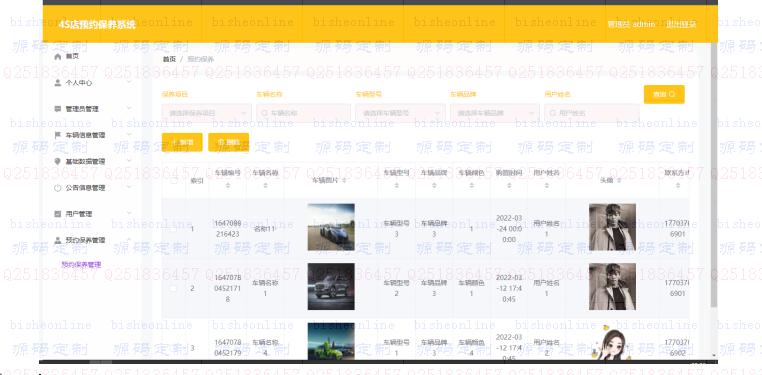Click the clock icon beside 公告信息管理
The width and height of the screenshot is (762, 375).
(x=58, y=188)
